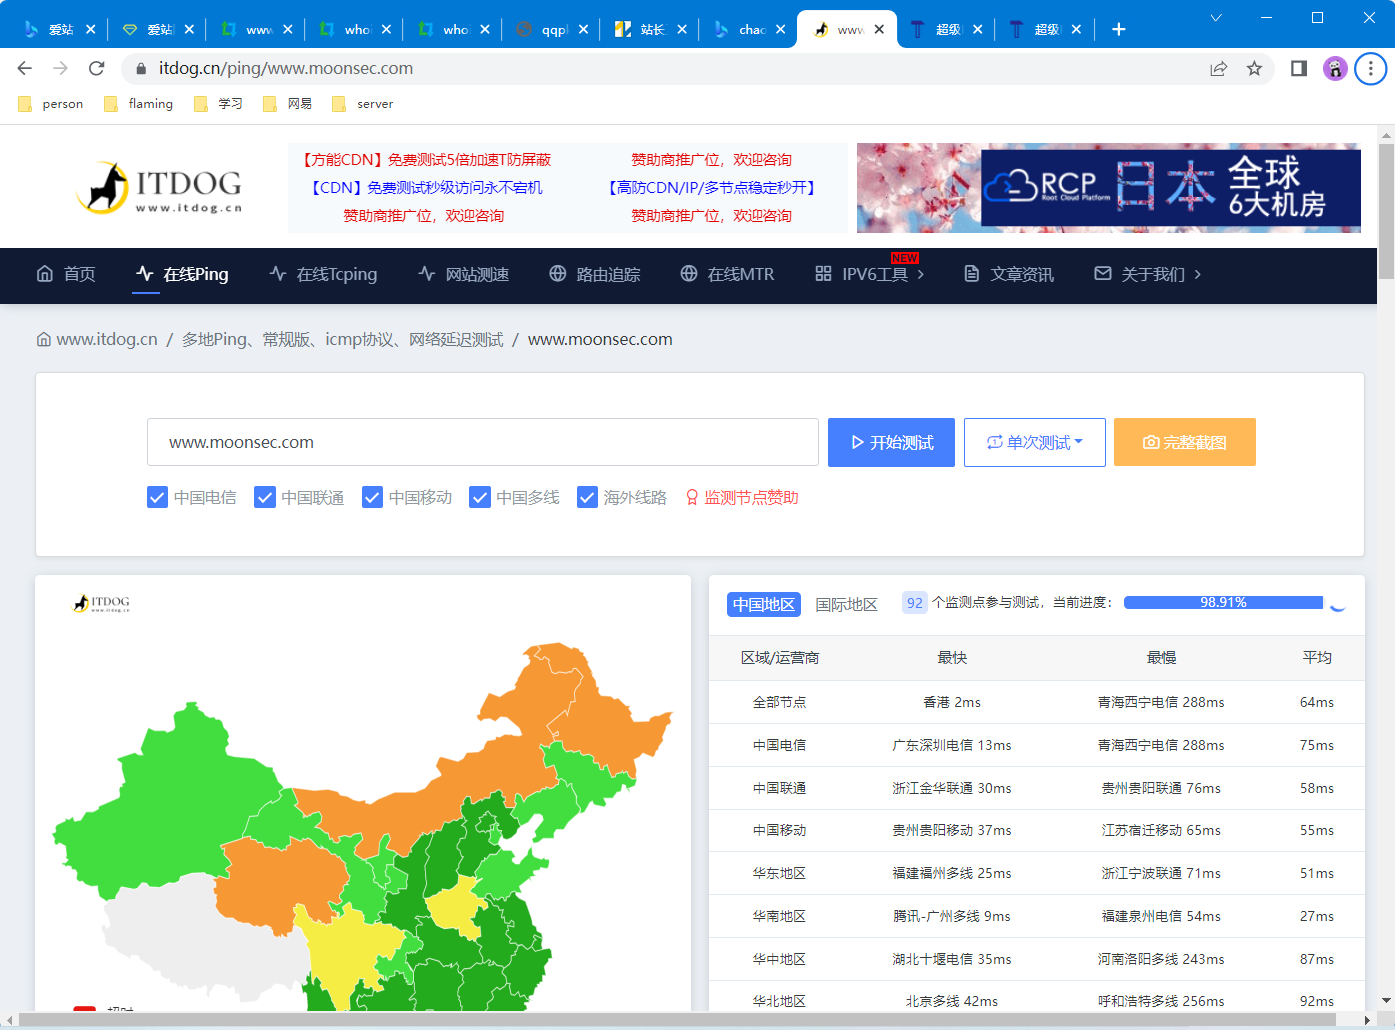Click the 河南洛阳多线 243ms cell
This screenshot has height=1030, width=1395.
(1161, 959)
